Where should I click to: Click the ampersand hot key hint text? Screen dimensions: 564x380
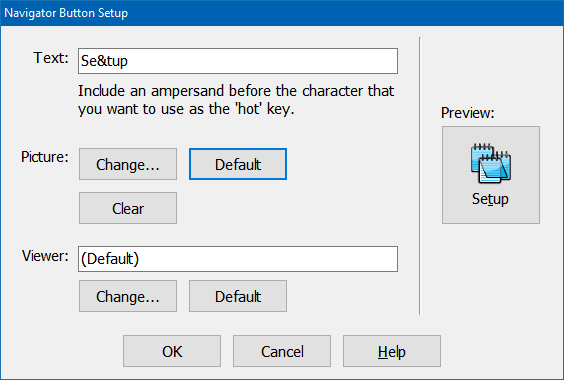tap(236, 100)
